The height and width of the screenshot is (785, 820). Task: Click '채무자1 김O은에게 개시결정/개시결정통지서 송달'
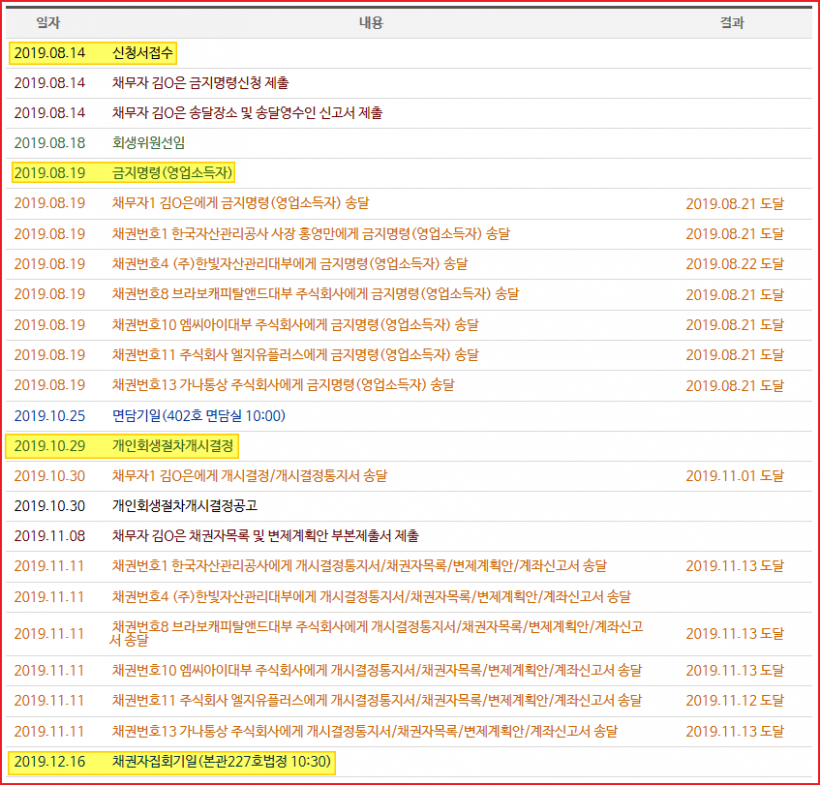[x=249, y=476]
